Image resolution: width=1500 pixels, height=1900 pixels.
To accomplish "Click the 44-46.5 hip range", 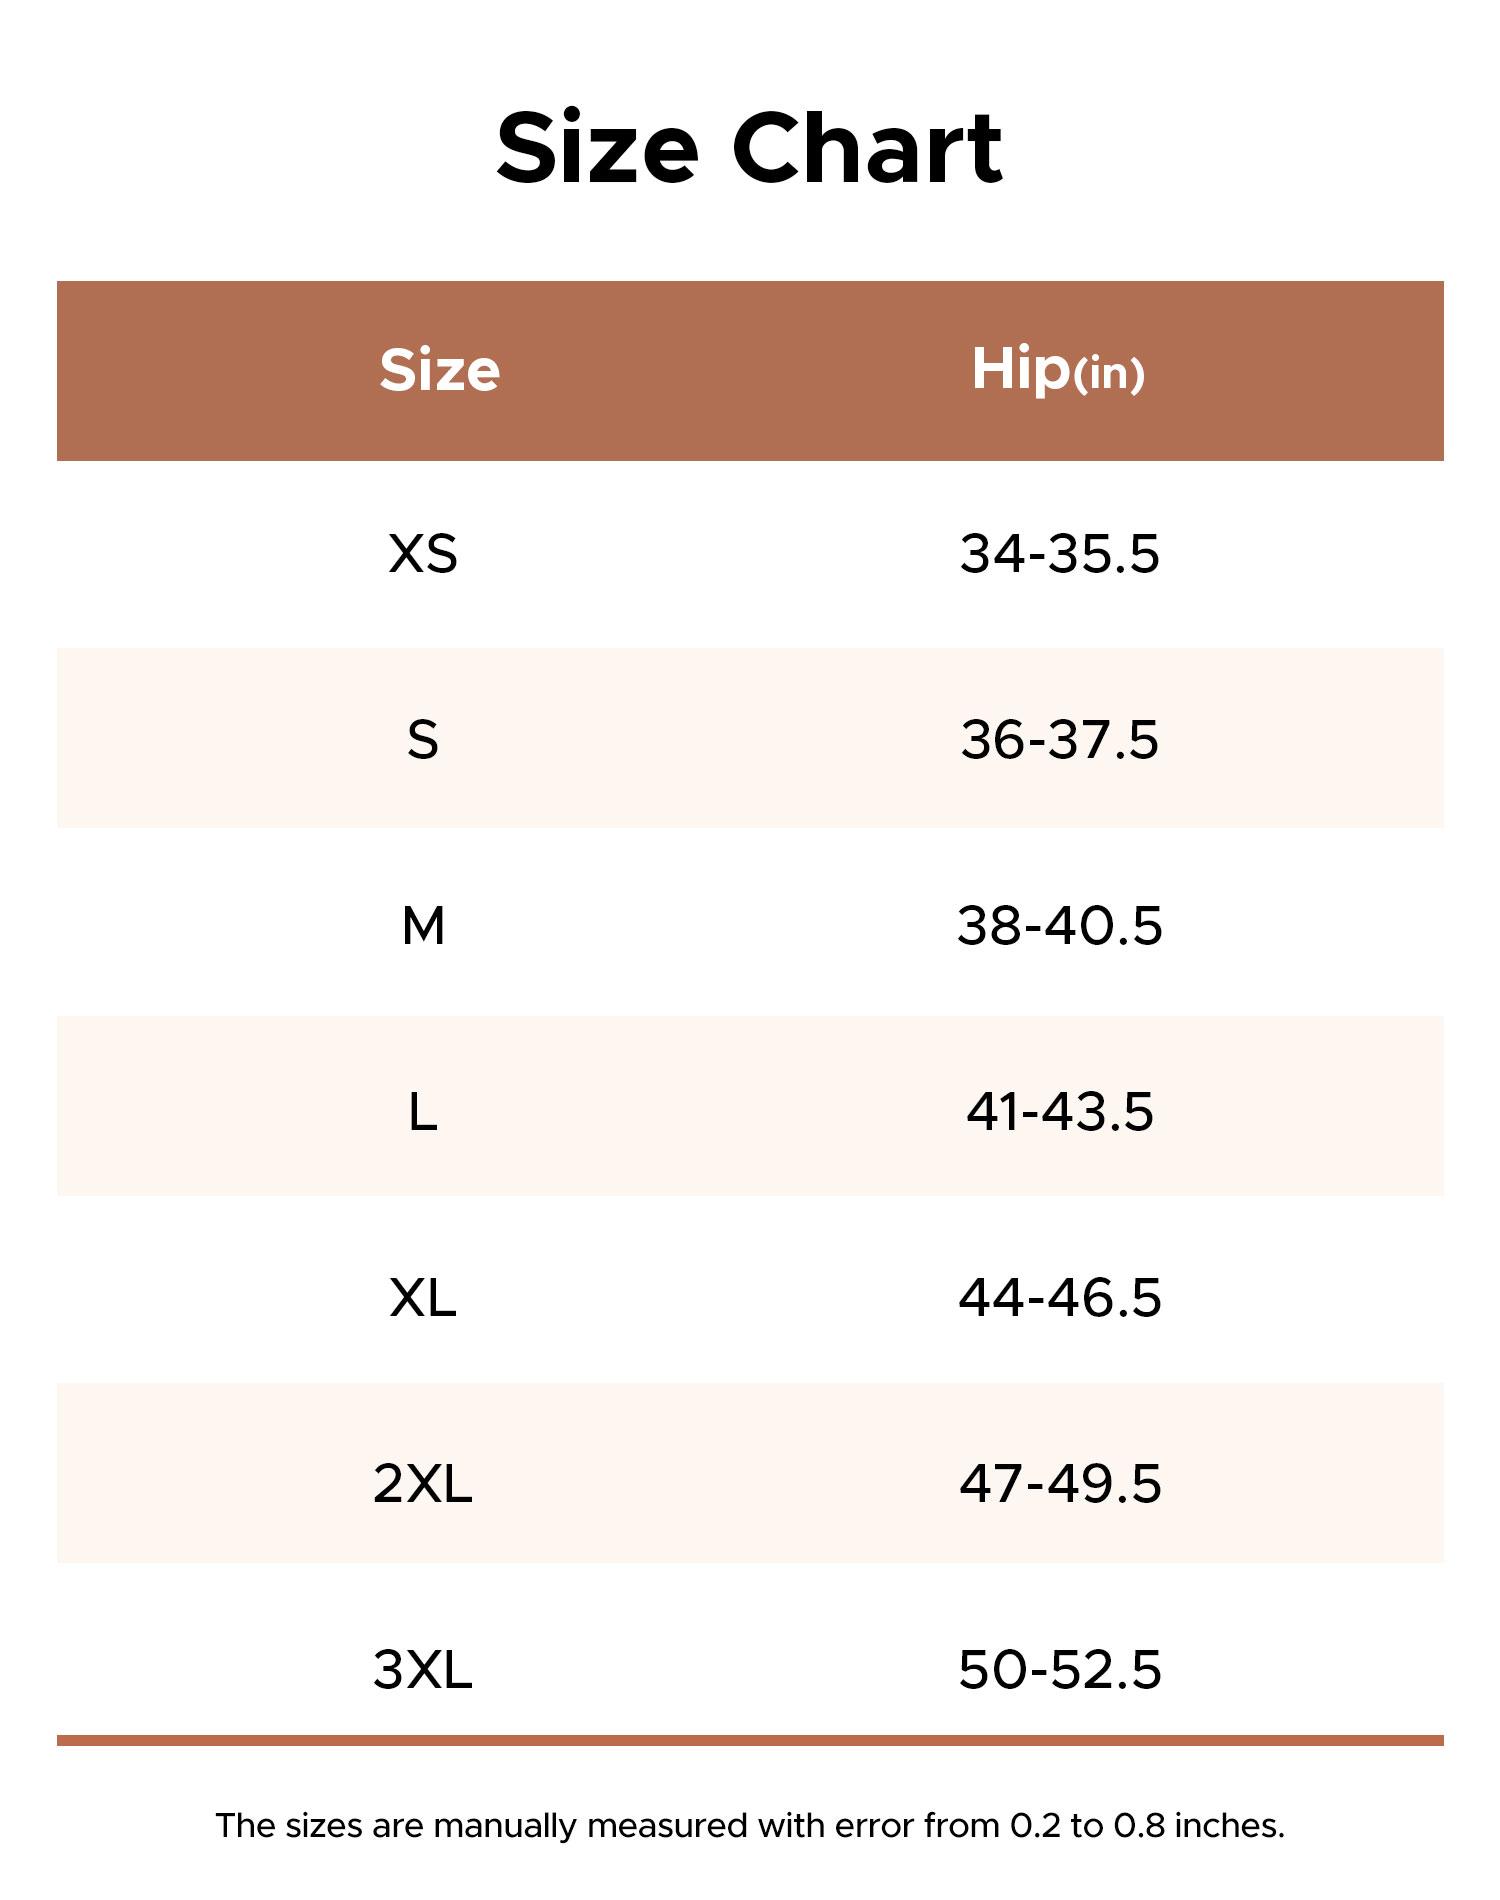I will [x=1060, y=1298].
